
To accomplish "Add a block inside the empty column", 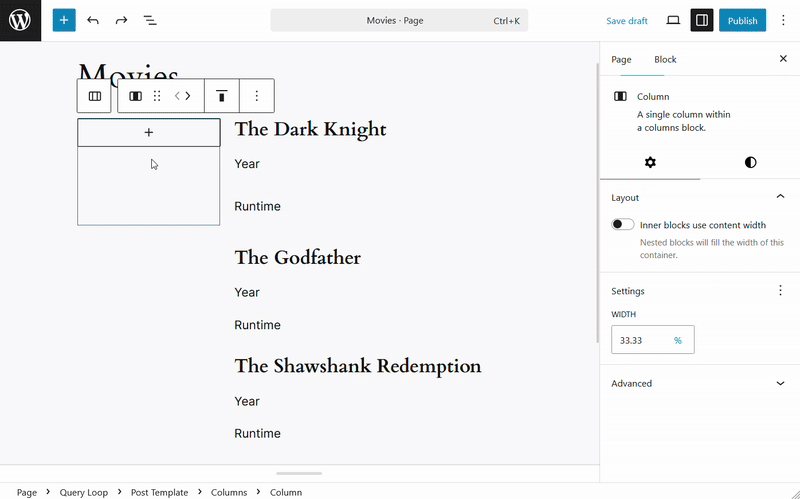I will [148, 133].
